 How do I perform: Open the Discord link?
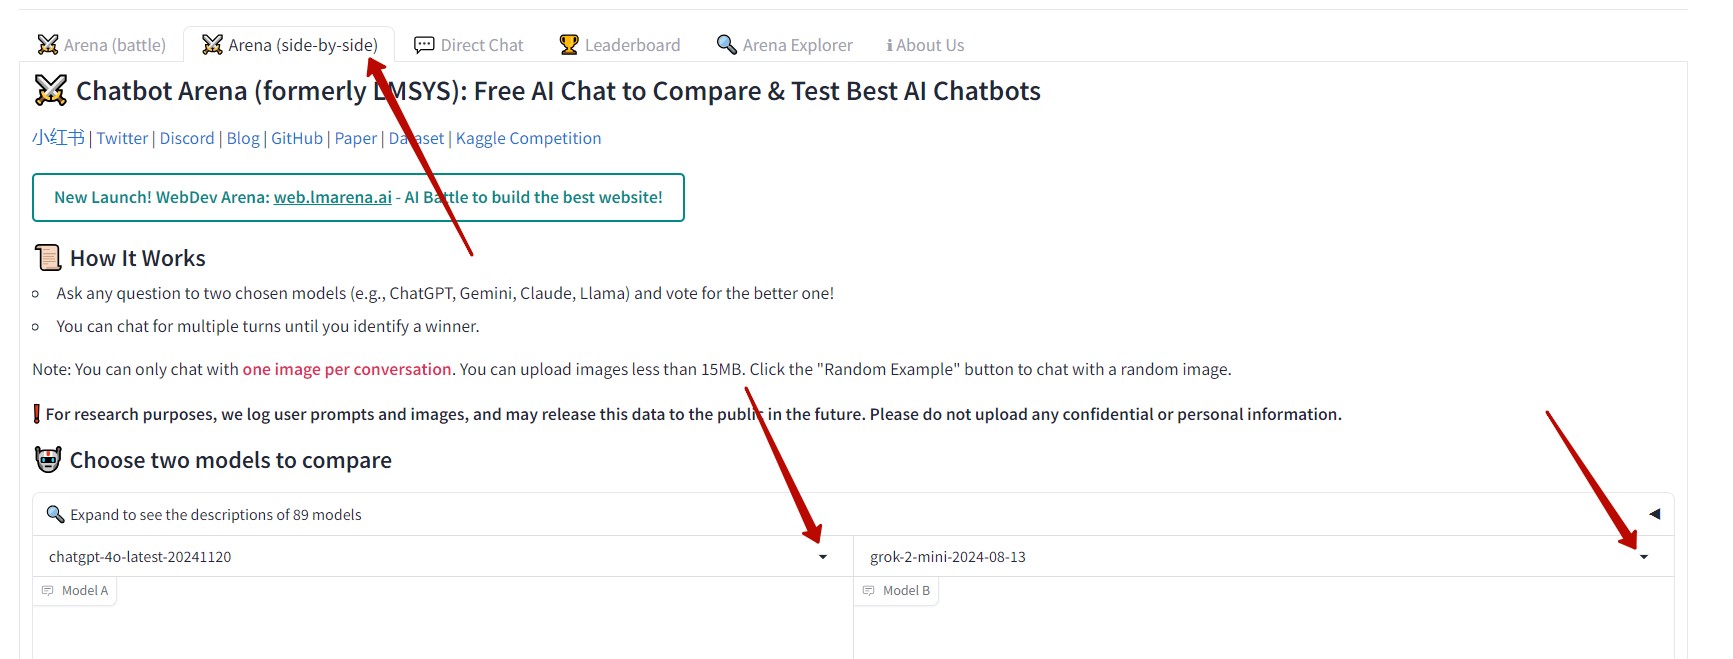187,138
